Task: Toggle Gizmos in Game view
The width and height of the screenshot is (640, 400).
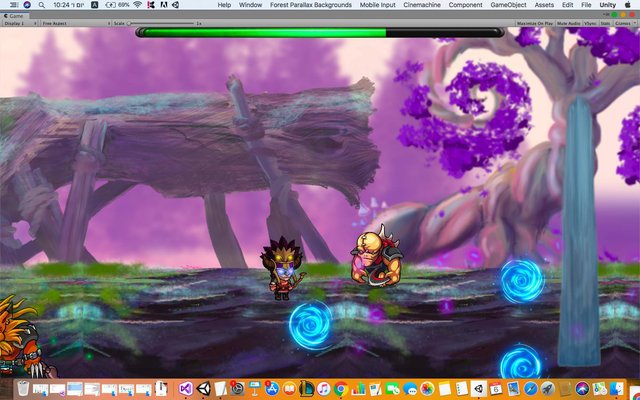Action: click(622, 24)
